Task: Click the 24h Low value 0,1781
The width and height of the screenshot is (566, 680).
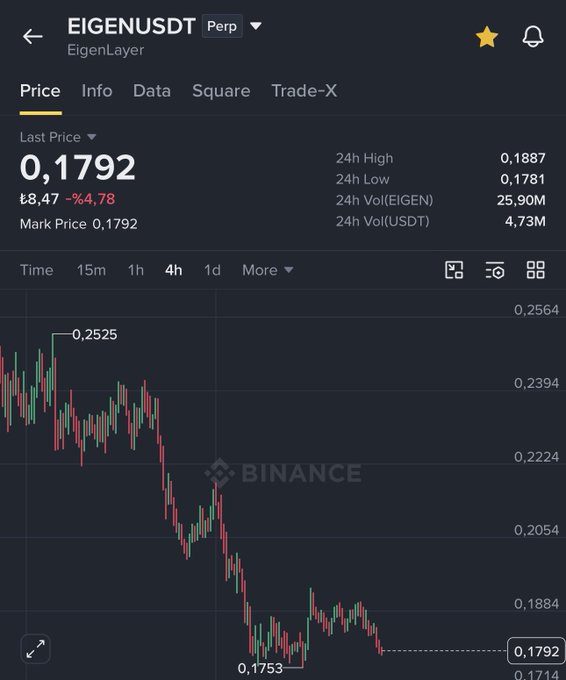Action: [523, 179]
